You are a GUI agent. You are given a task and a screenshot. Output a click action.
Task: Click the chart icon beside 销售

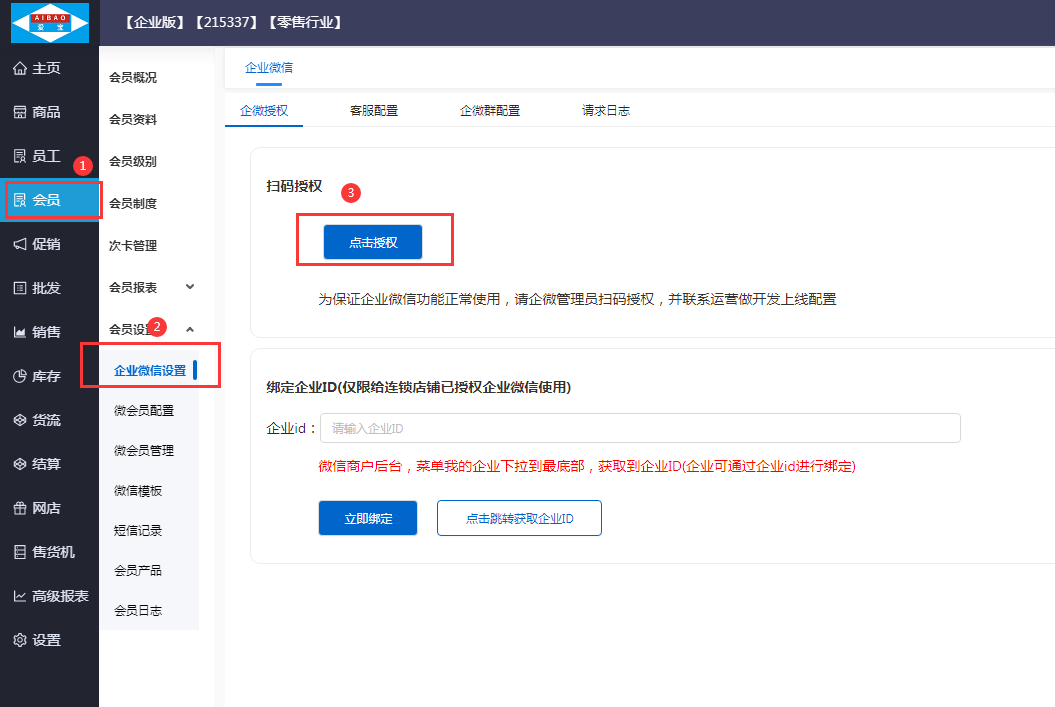click(20, 332)
